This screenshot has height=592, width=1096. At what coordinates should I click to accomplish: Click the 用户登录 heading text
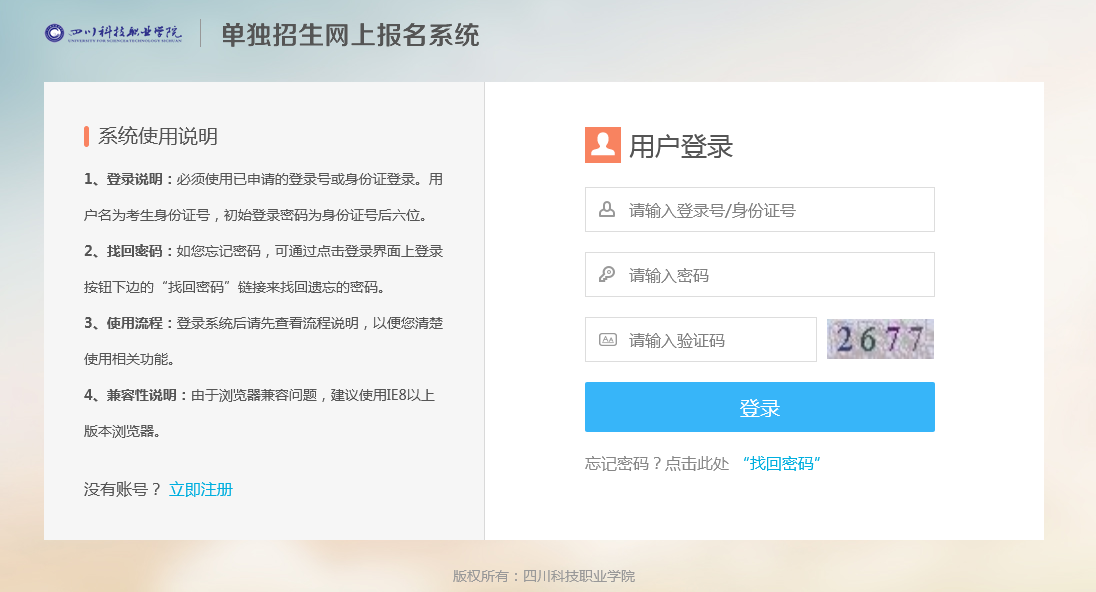tap(681, 146)
